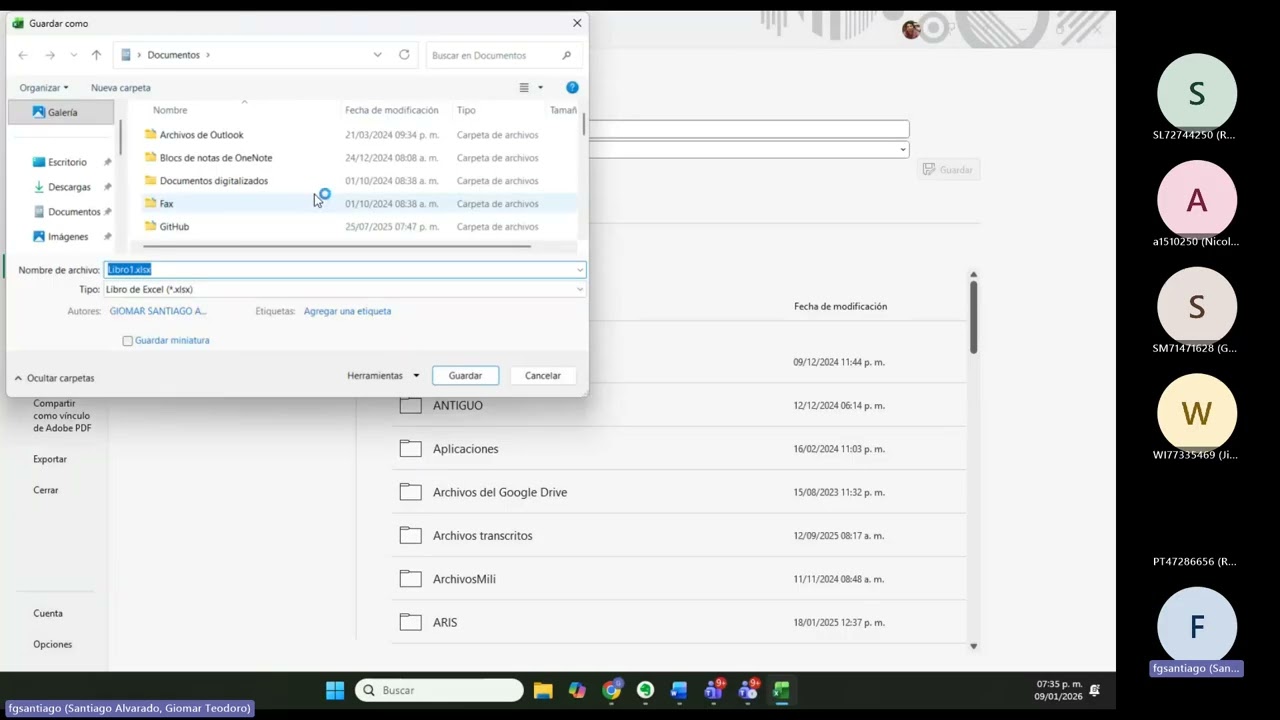Open Excel from the taskbar
Screen dimensions: 1280x720
tap(781, 690)
